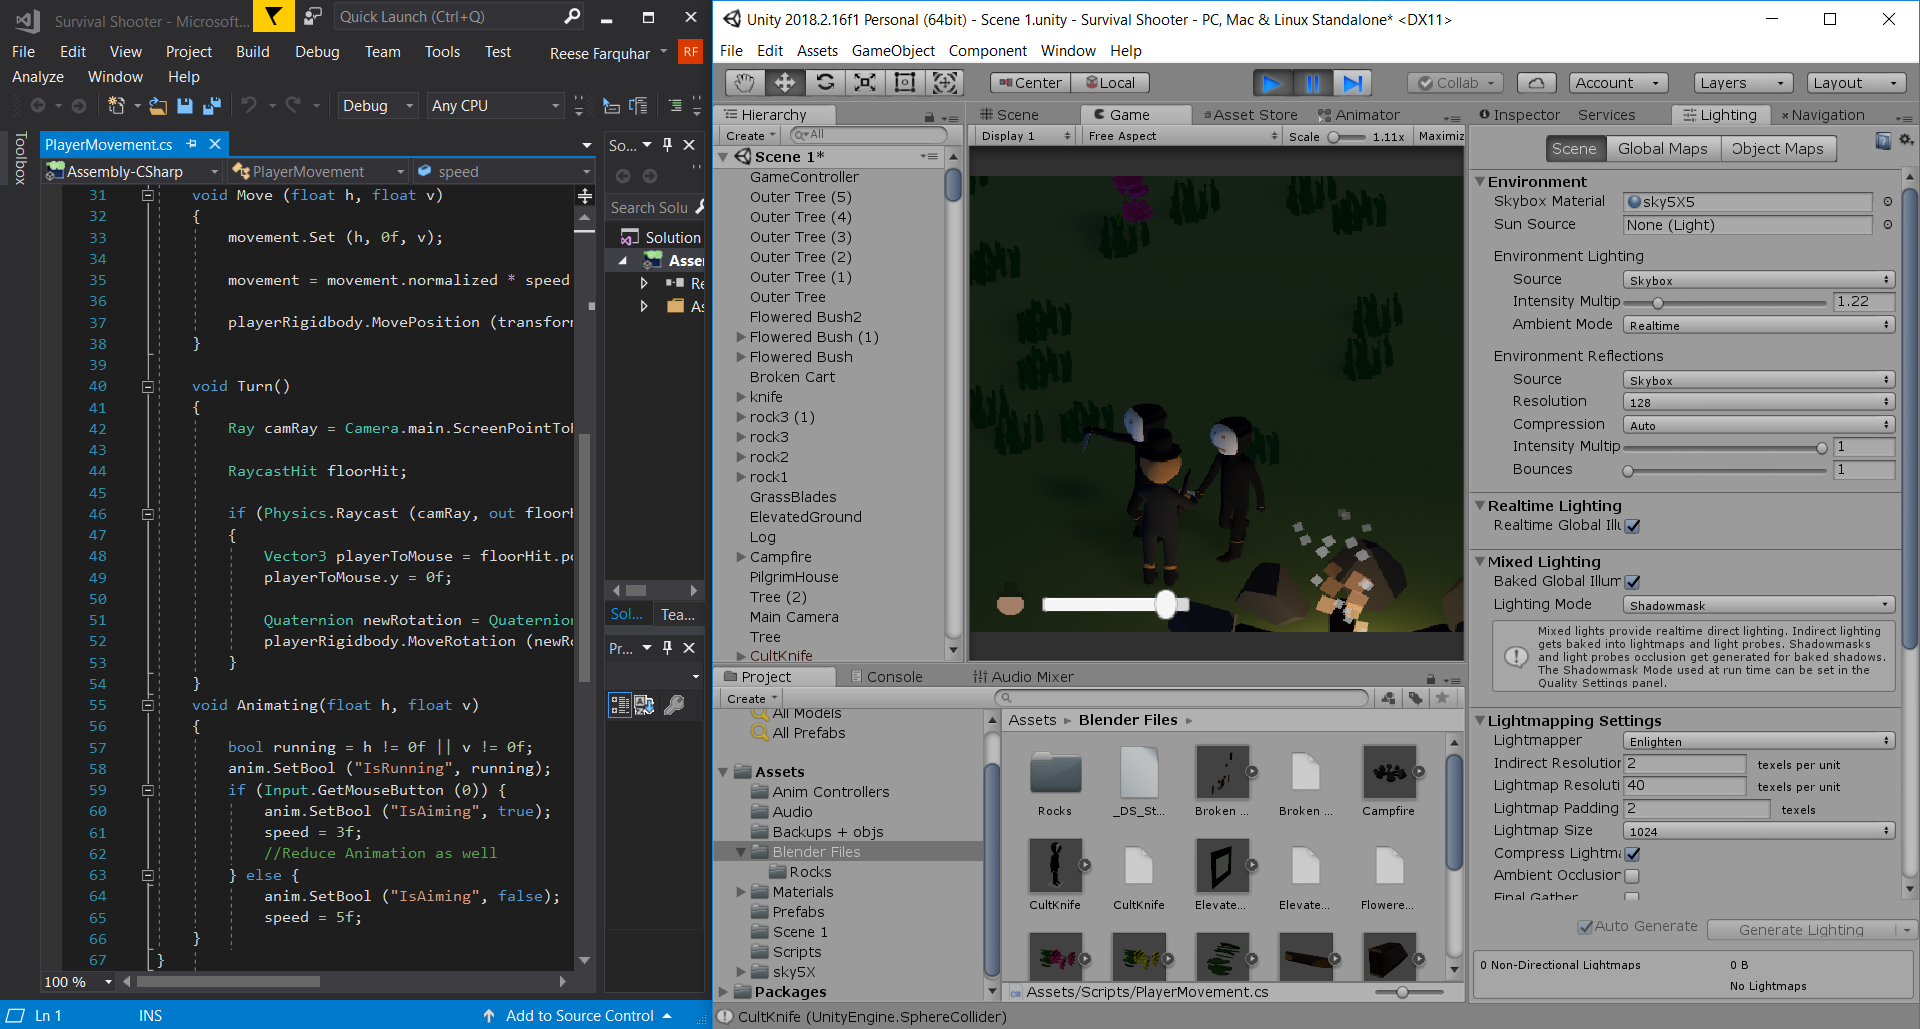Open the Lighting Mode Shadowmask dropdown
1920x1029 pixels.
[x=1757, y=605]
